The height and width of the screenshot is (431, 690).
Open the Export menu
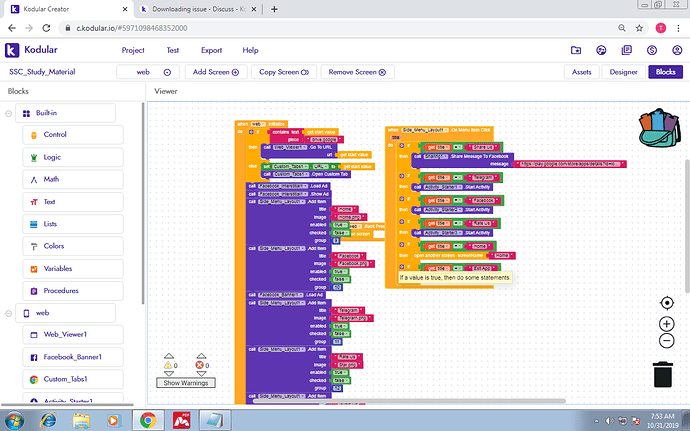pyautogui.click(x=211, y=50)
